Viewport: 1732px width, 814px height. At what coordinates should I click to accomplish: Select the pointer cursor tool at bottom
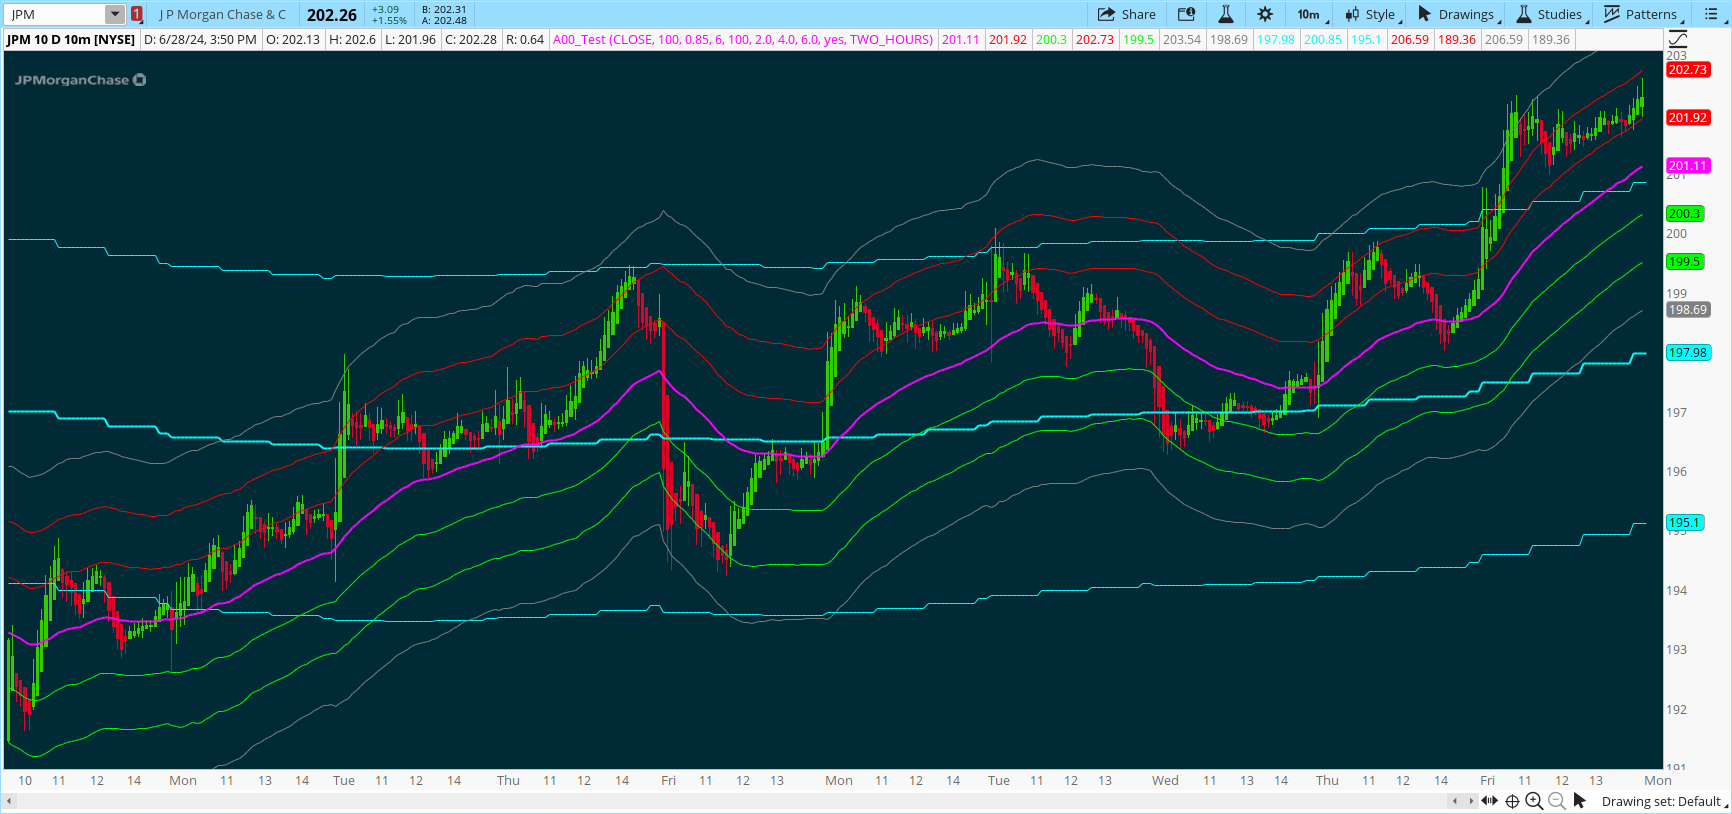tap(1580, 801)
